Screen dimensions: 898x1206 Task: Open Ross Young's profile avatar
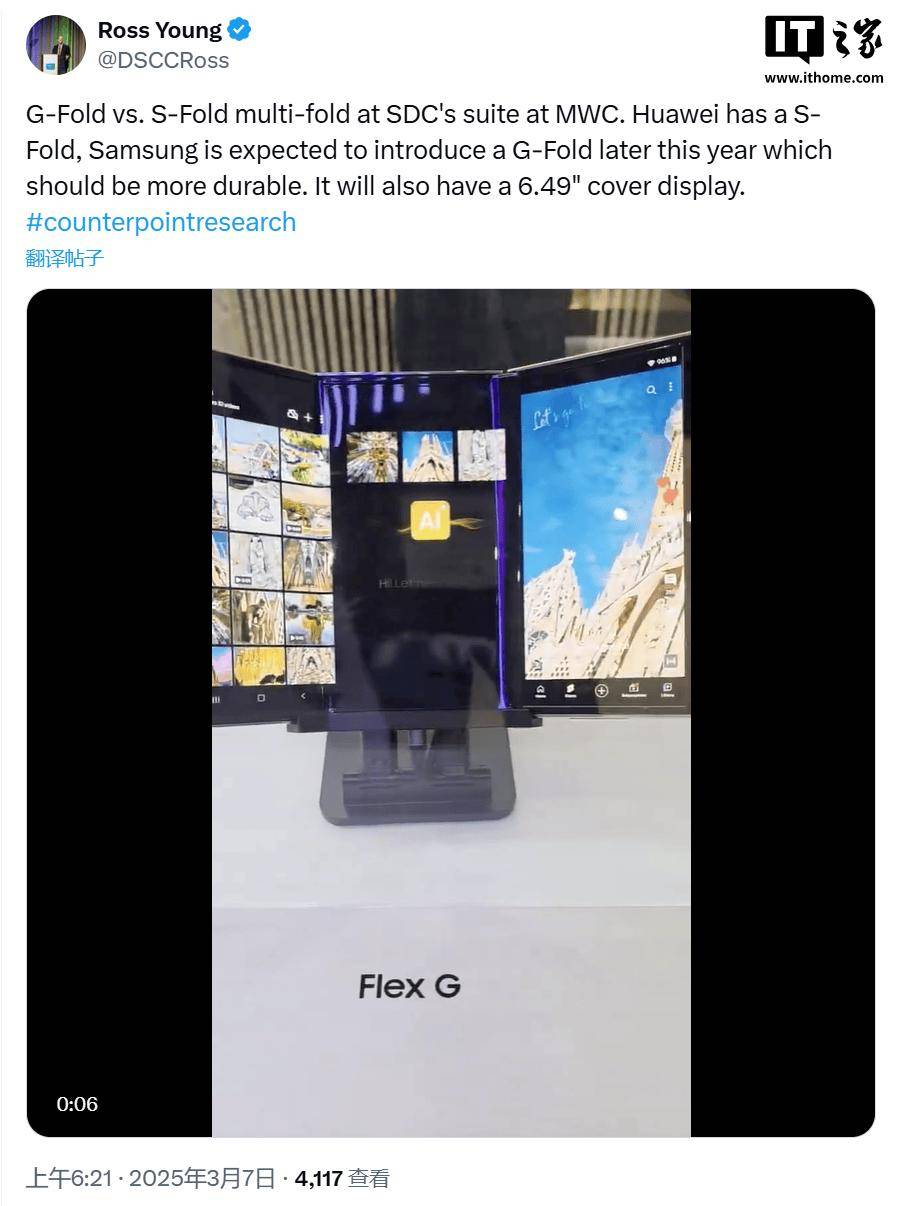55,45
